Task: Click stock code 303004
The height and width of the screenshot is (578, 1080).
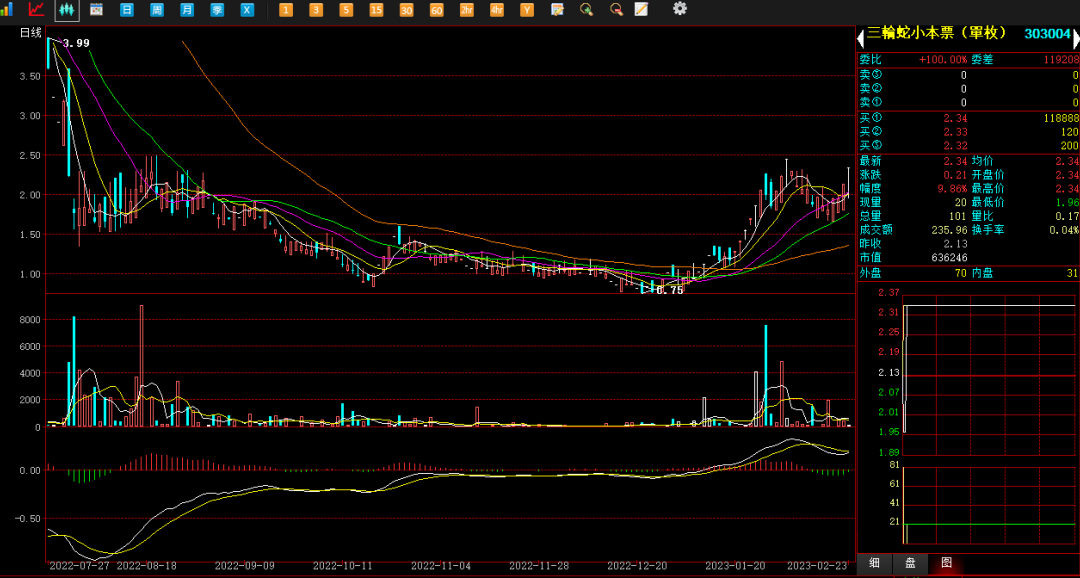Action: [x=1046, y=34]
